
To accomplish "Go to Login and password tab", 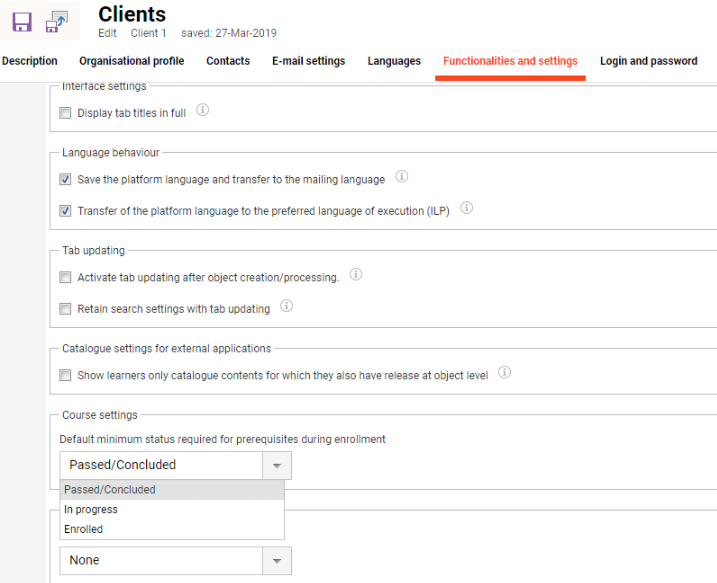I will (648, 61).
